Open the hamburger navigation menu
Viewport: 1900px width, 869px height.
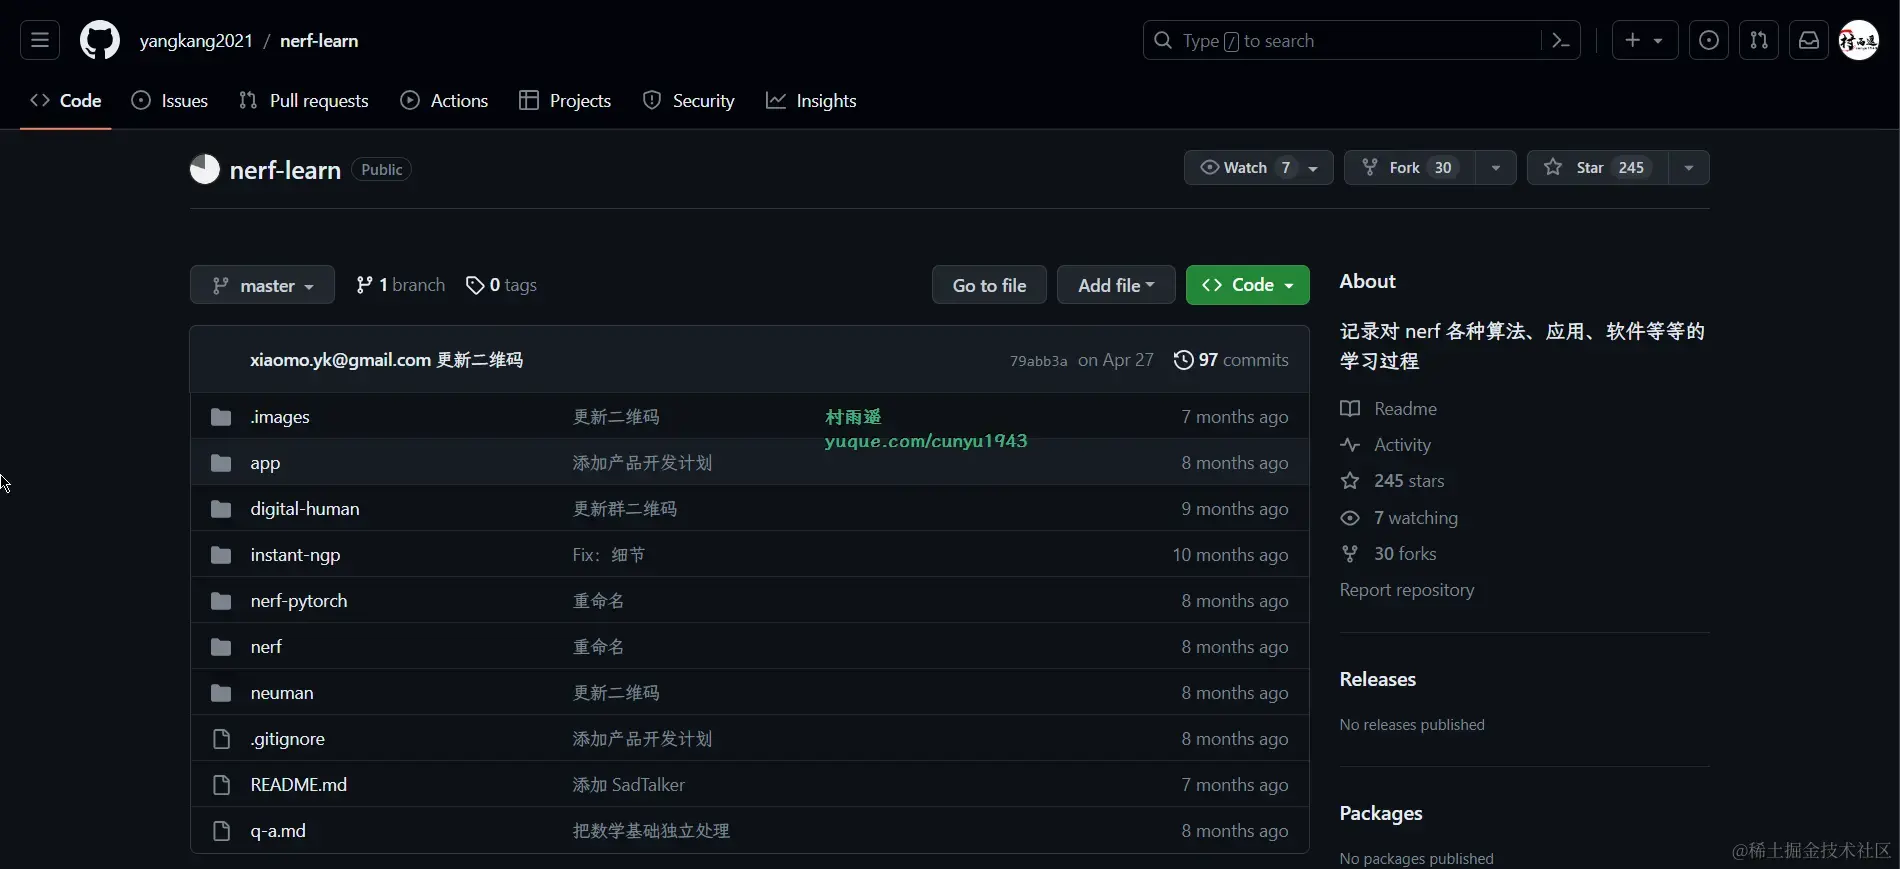tap(40, 40)
